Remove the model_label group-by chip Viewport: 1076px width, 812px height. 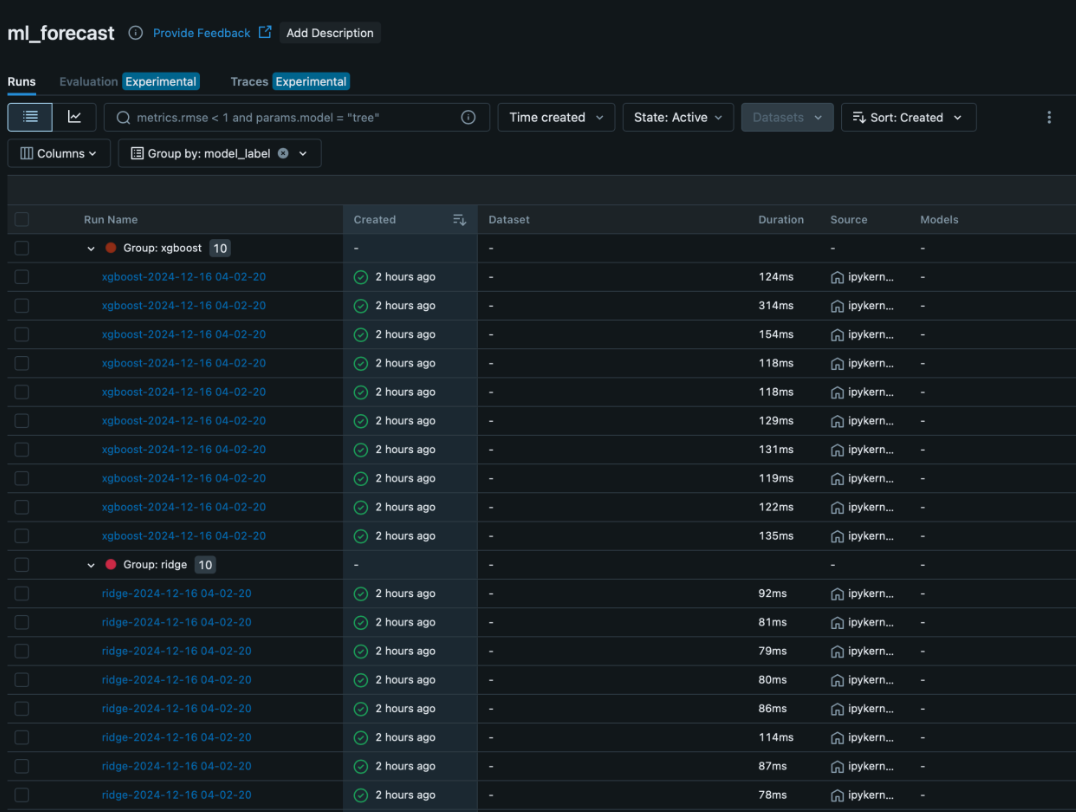point(283,153)
